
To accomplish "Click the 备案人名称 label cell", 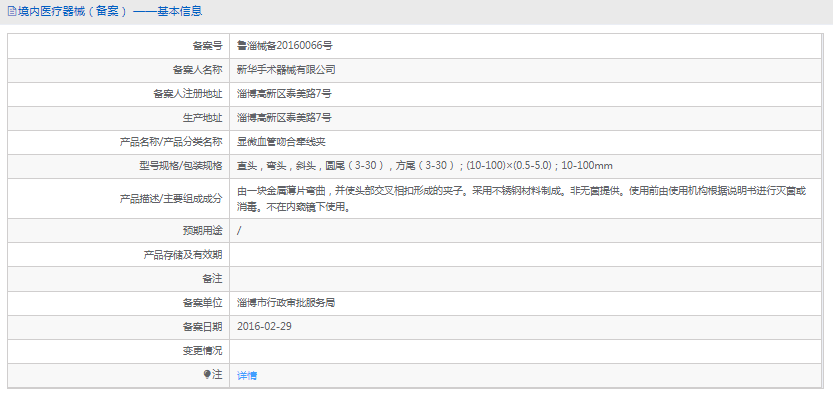I will (198, 70).
